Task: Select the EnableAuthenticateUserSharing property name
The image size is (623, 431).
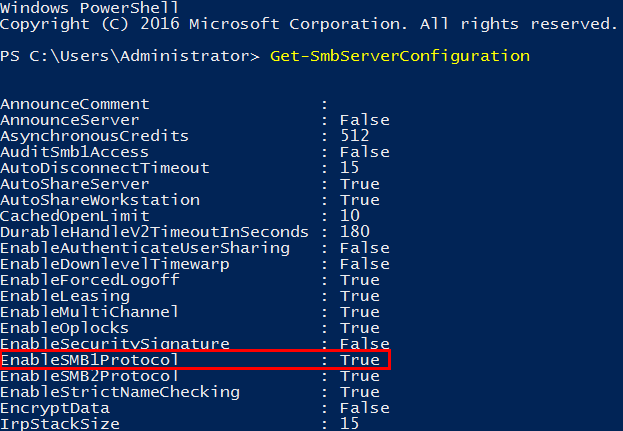Action: click(145, 248)
